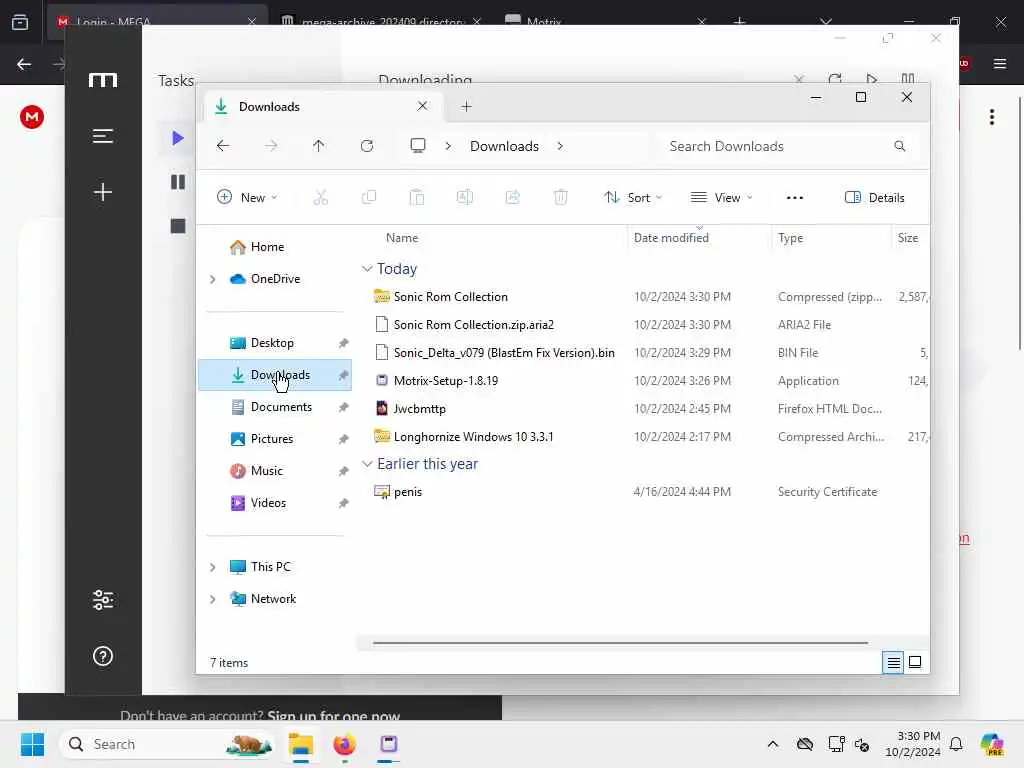
Task: Collapse the Earlier this year group
Action: (x=367, y=464)
